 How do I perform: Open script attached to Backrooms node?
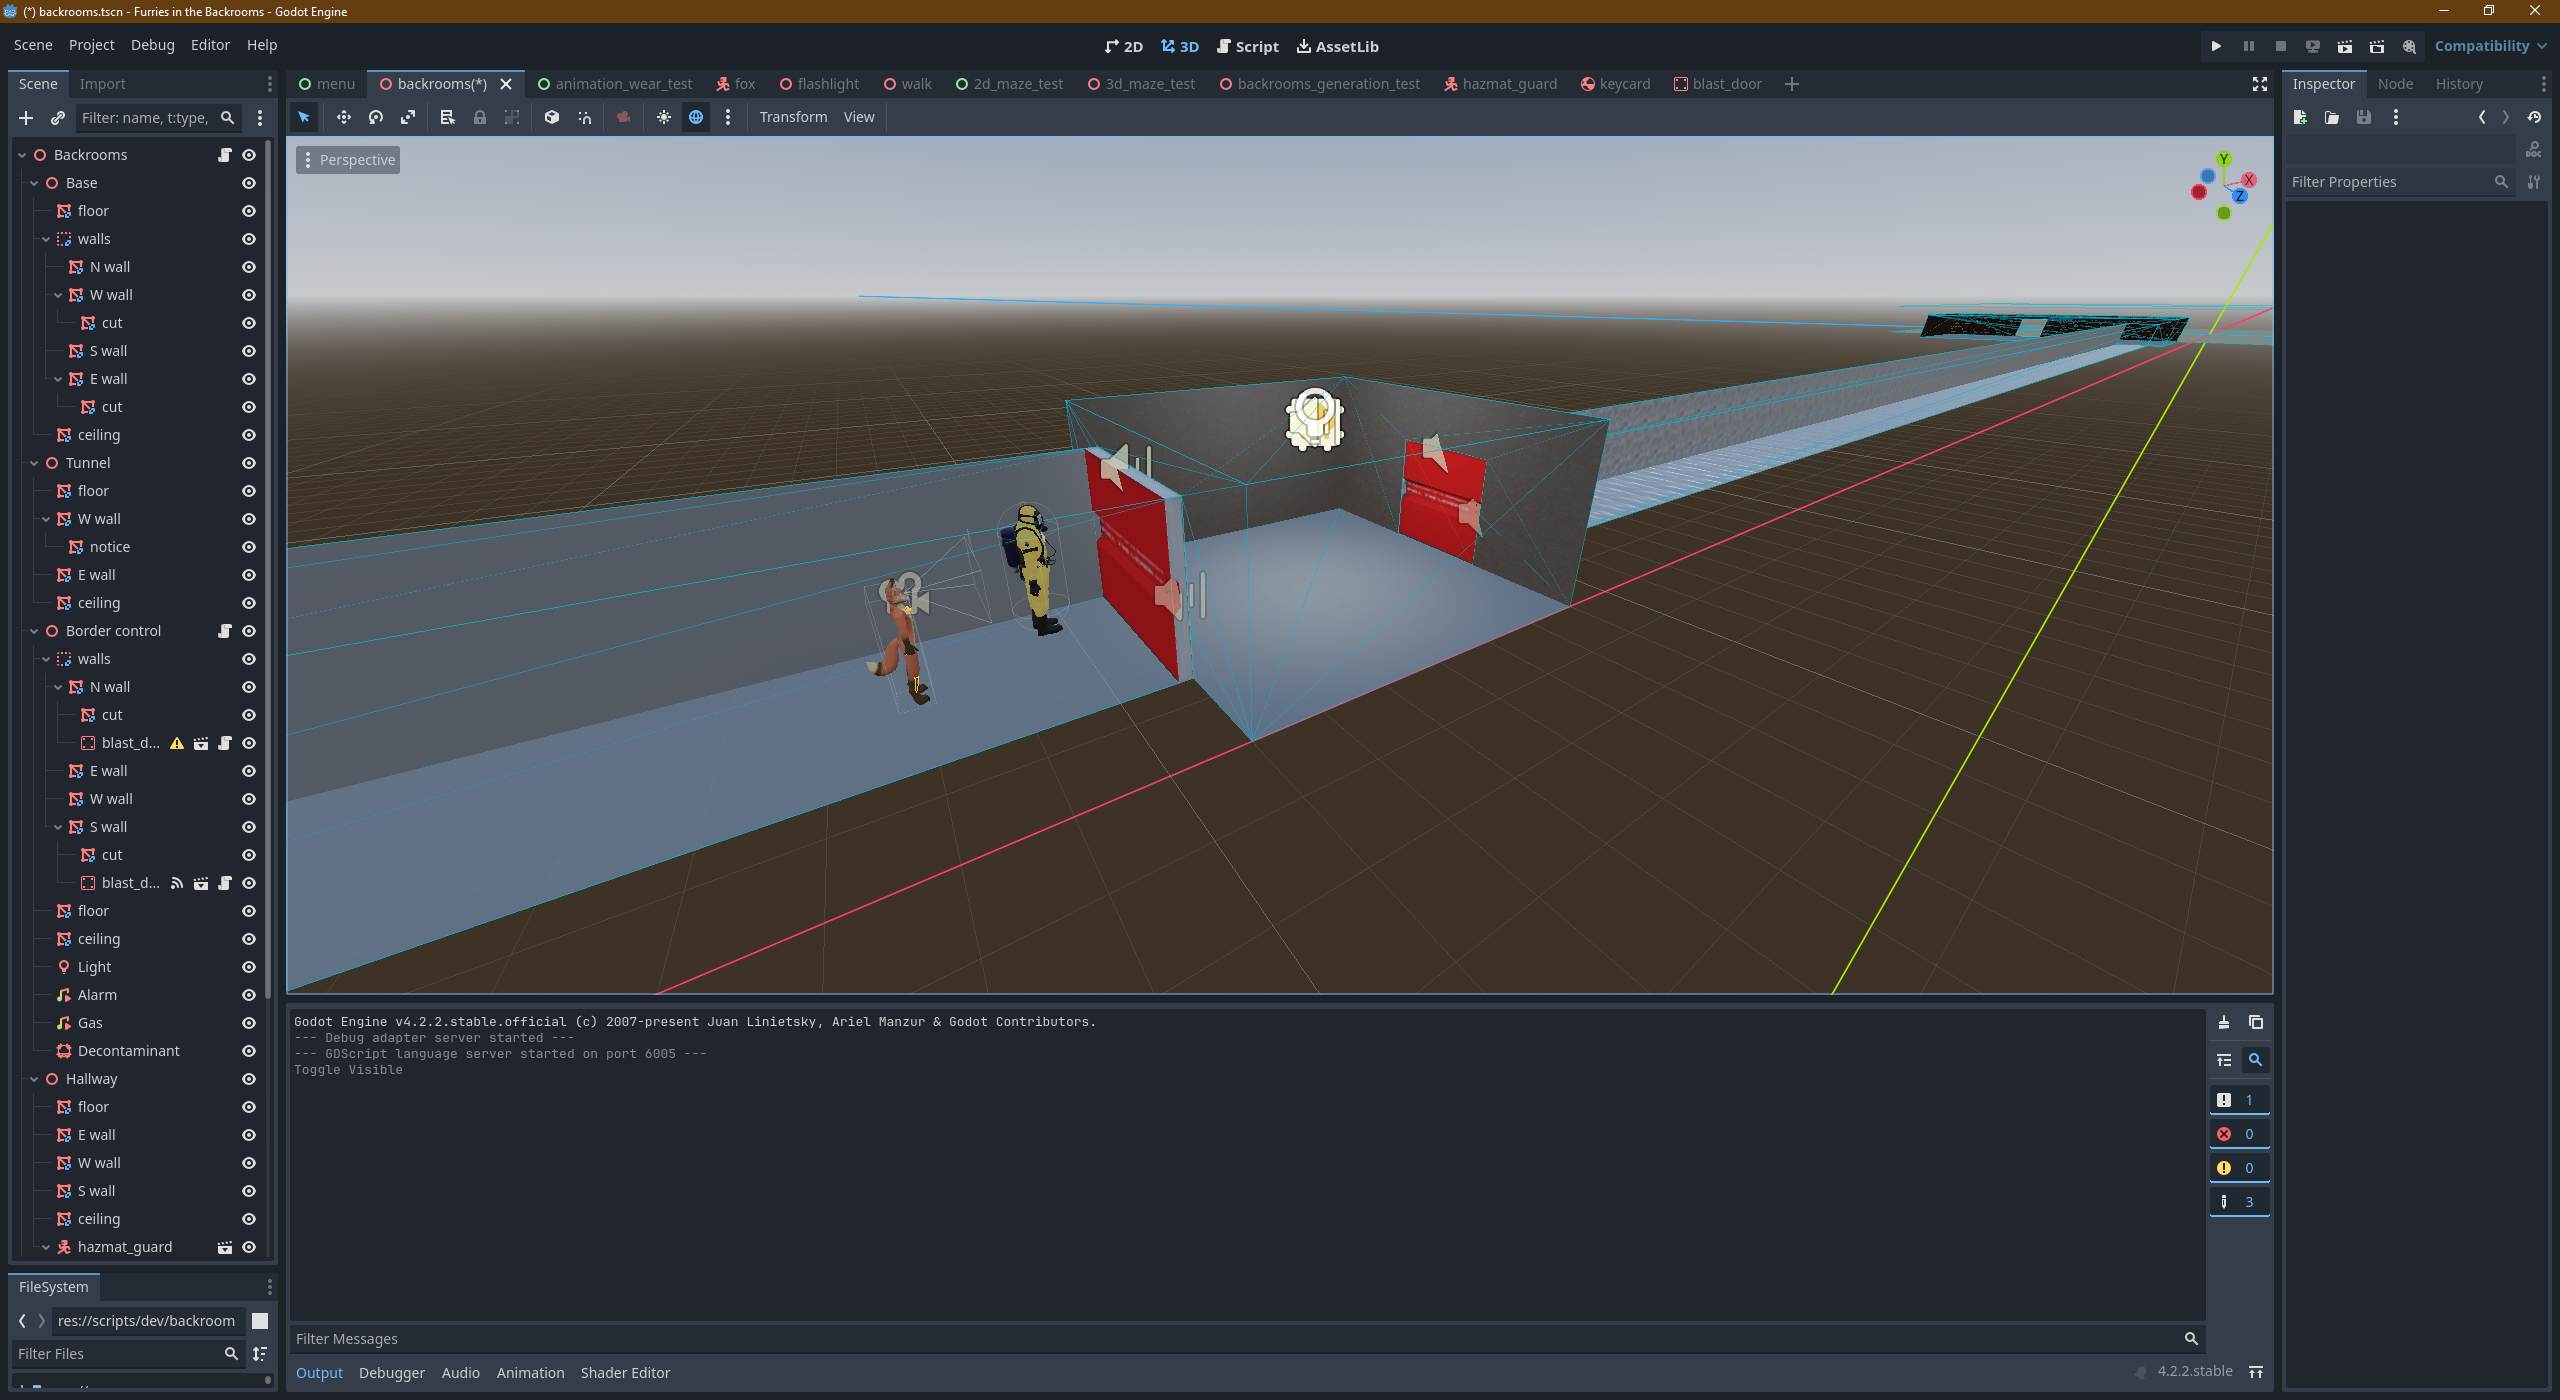(225, 155)
